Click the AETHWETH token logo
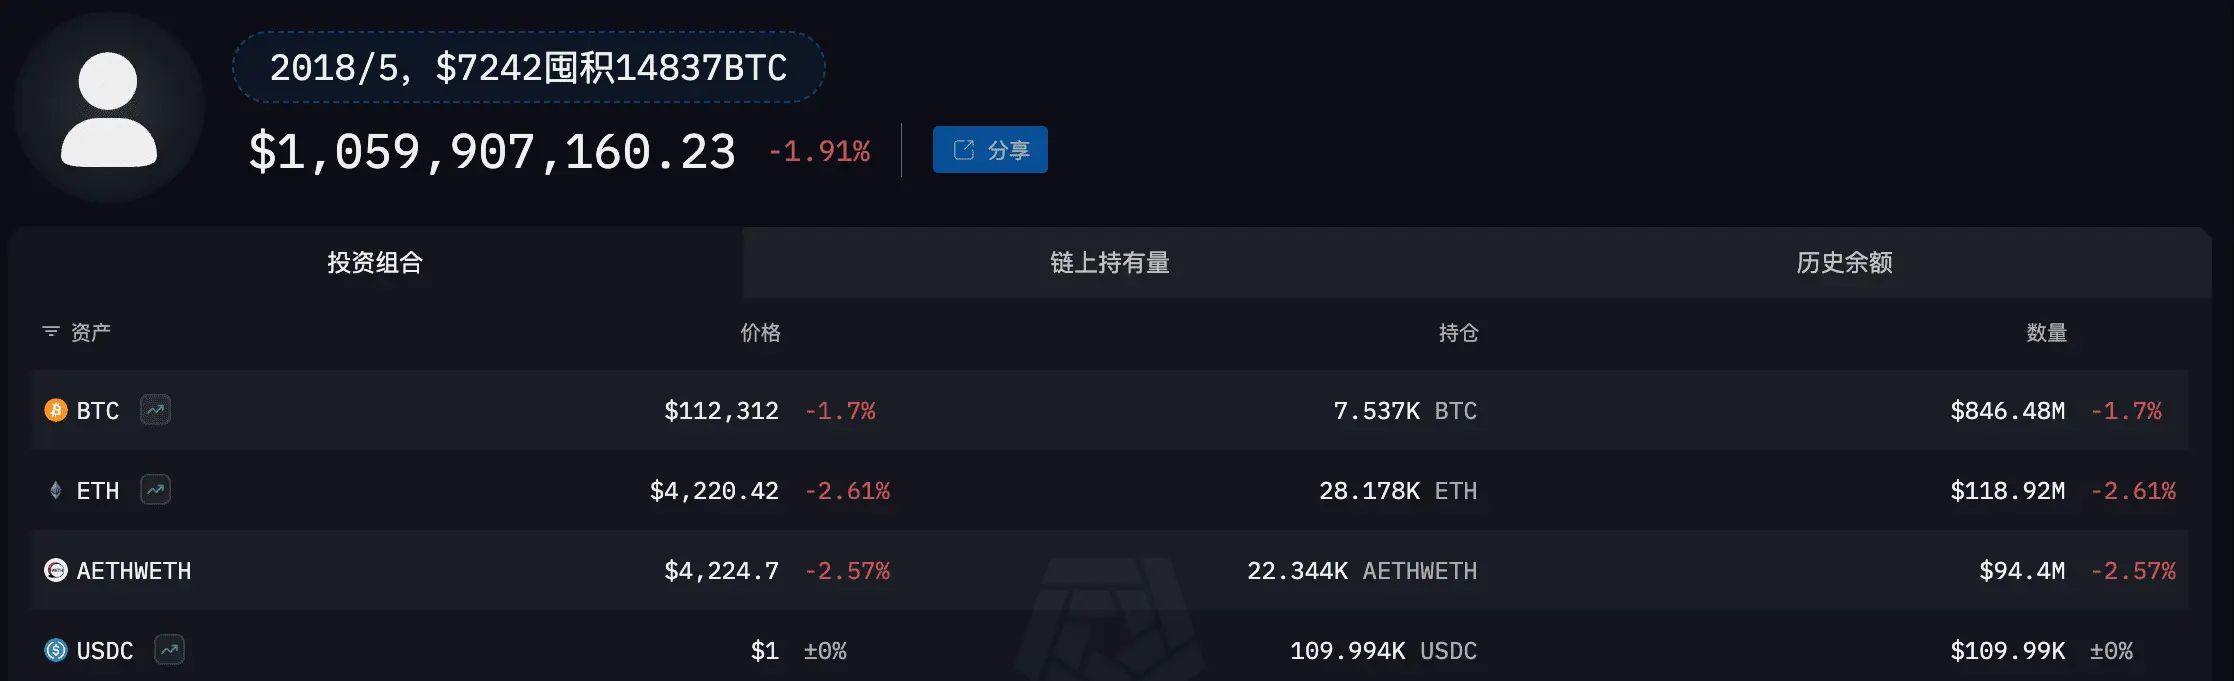This screenshot has width=2234, height=681. coord(56,570)
